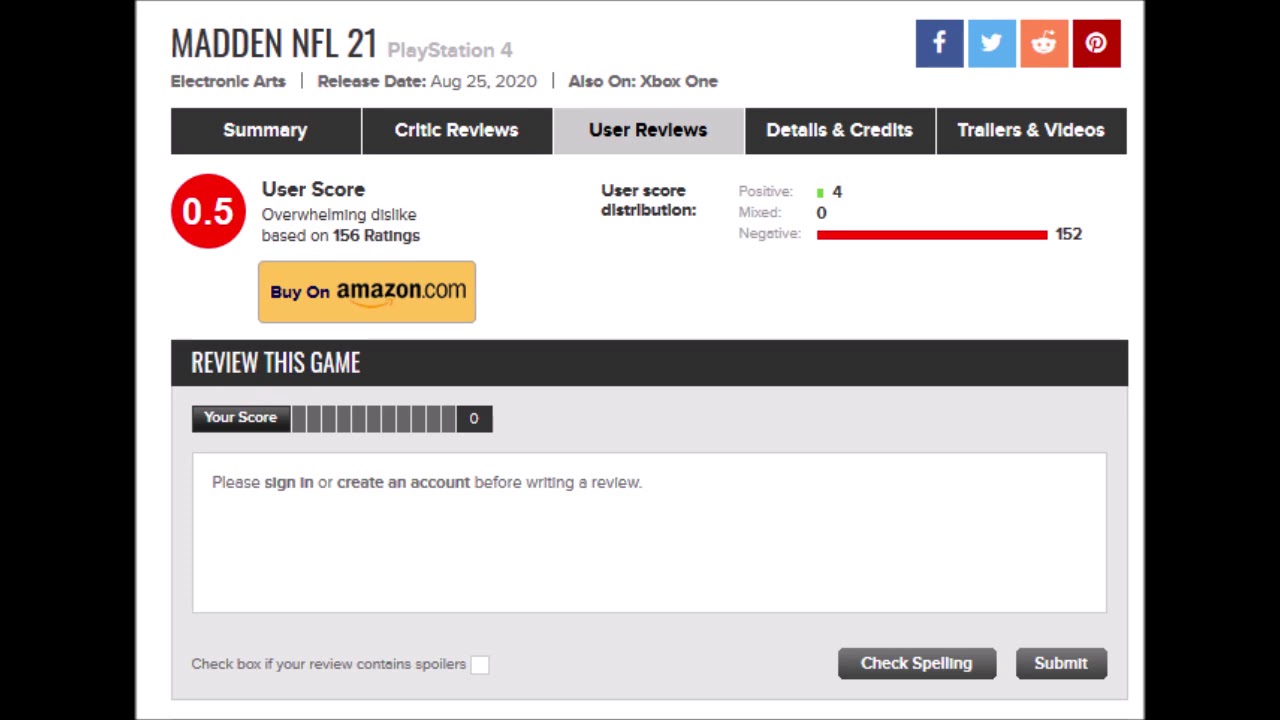Click the Mixed count 0
The height and width of the screenshot is (720, 1280).
821,213
